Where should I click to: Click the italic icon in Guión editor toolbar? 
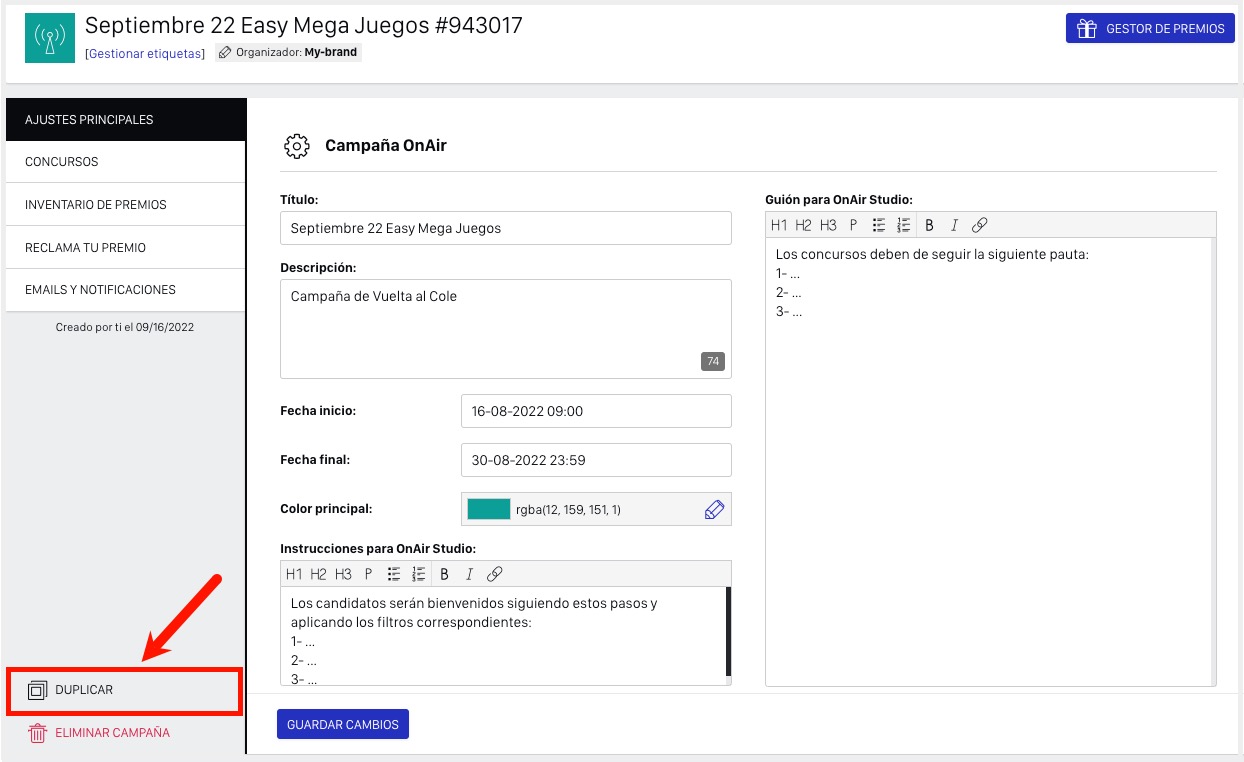coord(954,225)
